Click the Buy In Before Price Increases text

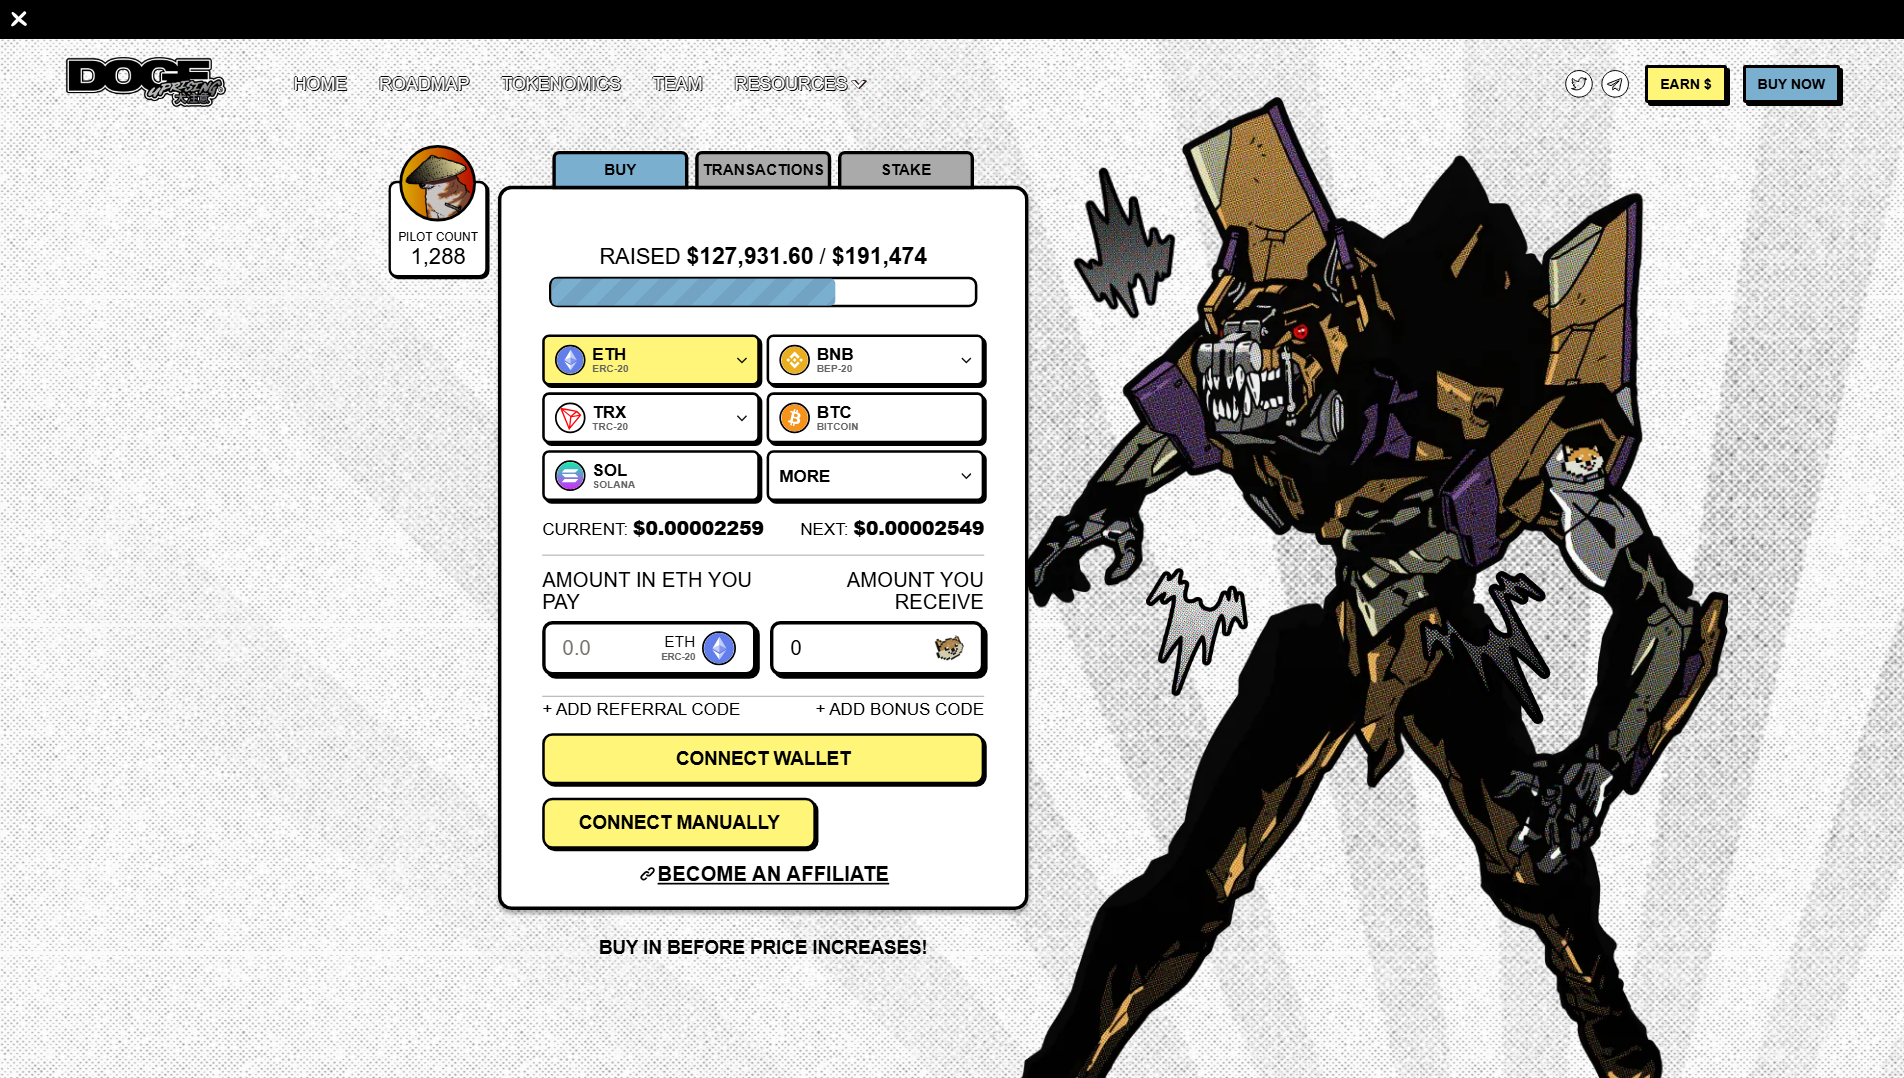(763, 947)
